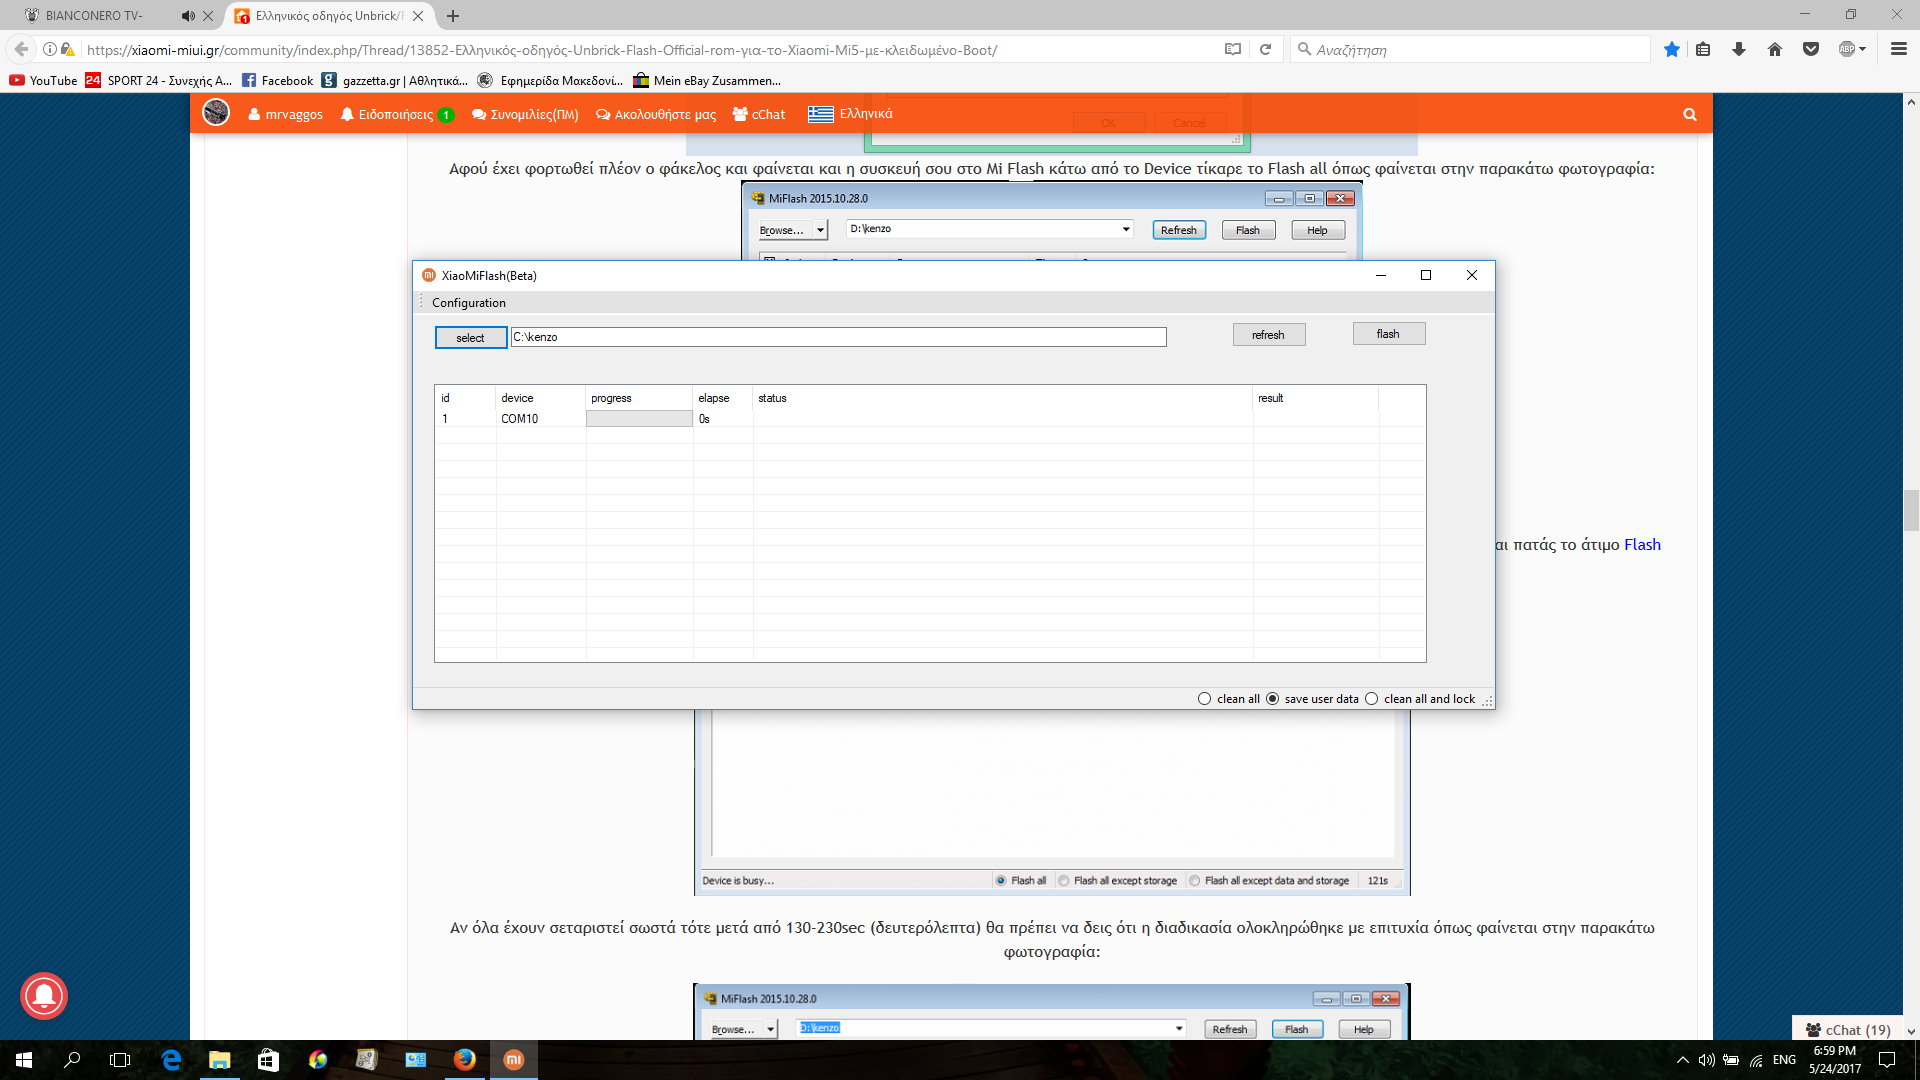Viewport: 1920px width, 1080px height.
Task: Click the Pocket icon in the toolbar
Action: pyautogui.click(x=1810, y=49)
